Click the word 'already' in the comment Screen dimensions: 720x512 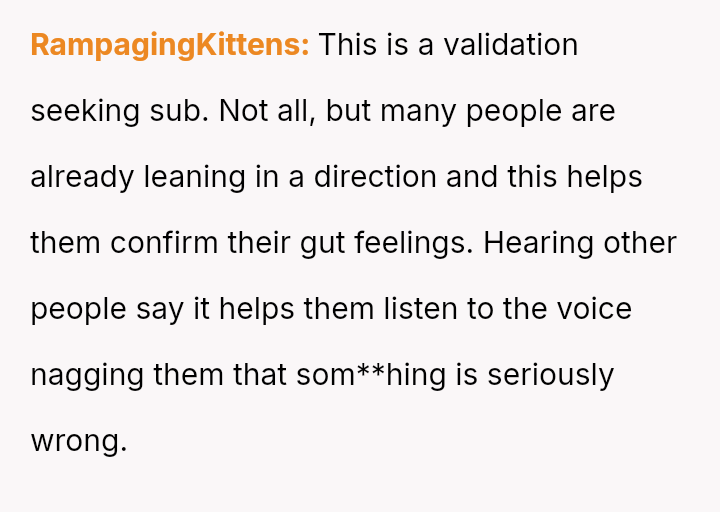(82, 178)
